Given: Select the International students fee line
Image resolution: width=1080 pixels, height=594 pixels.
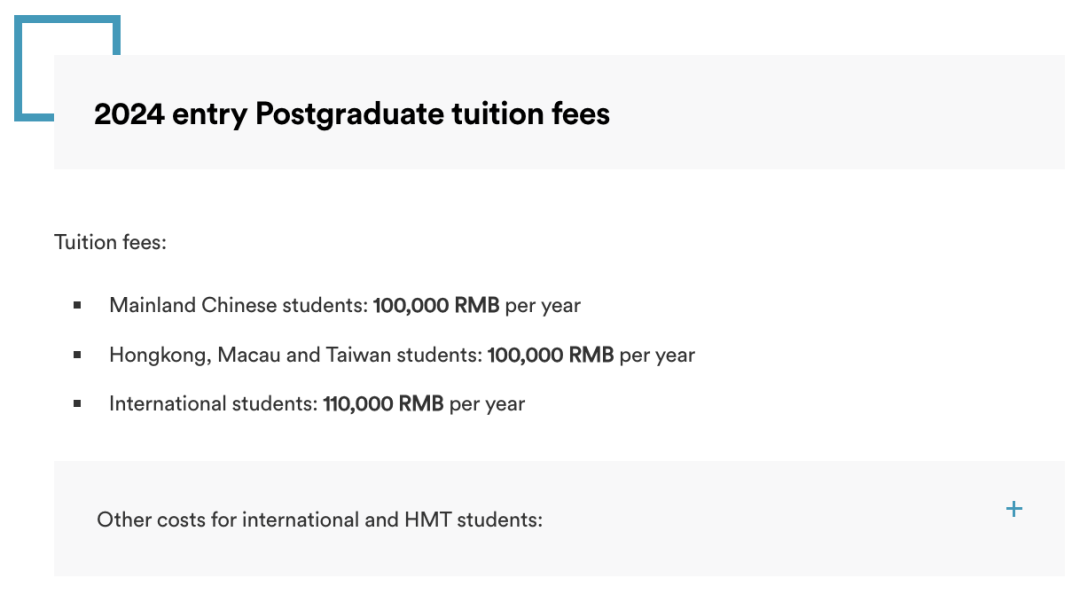Looking at the screenshot, I should pyautogui.click(x=317, y=404).
